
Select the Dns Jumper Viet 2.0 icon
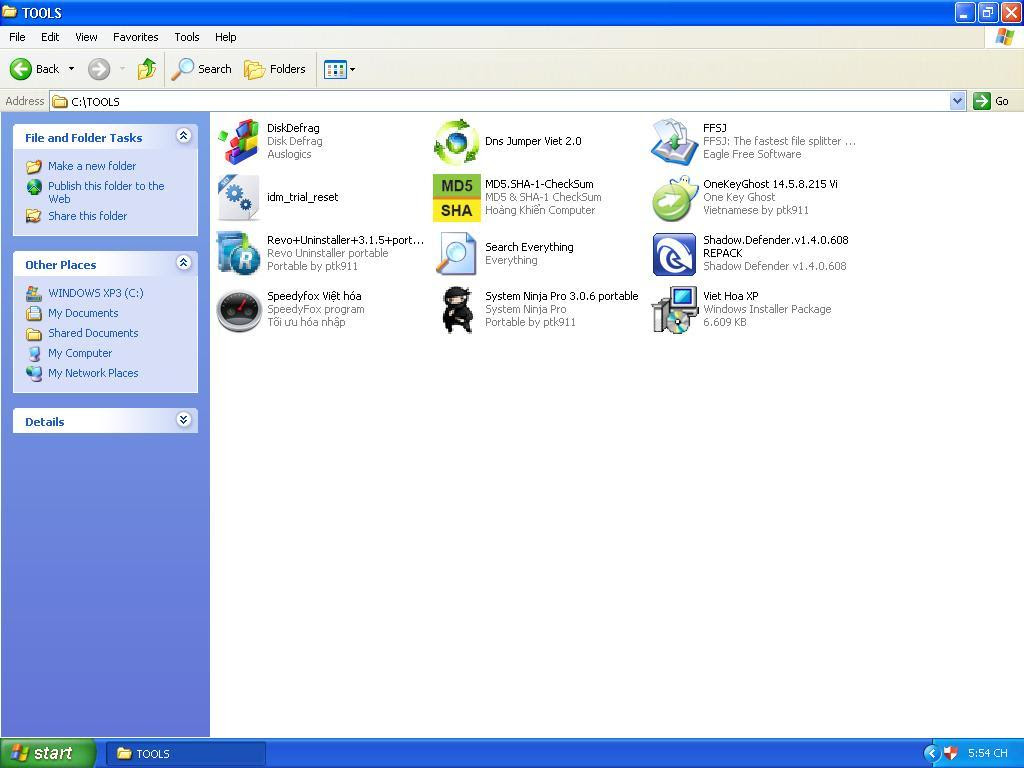(456, 141)
